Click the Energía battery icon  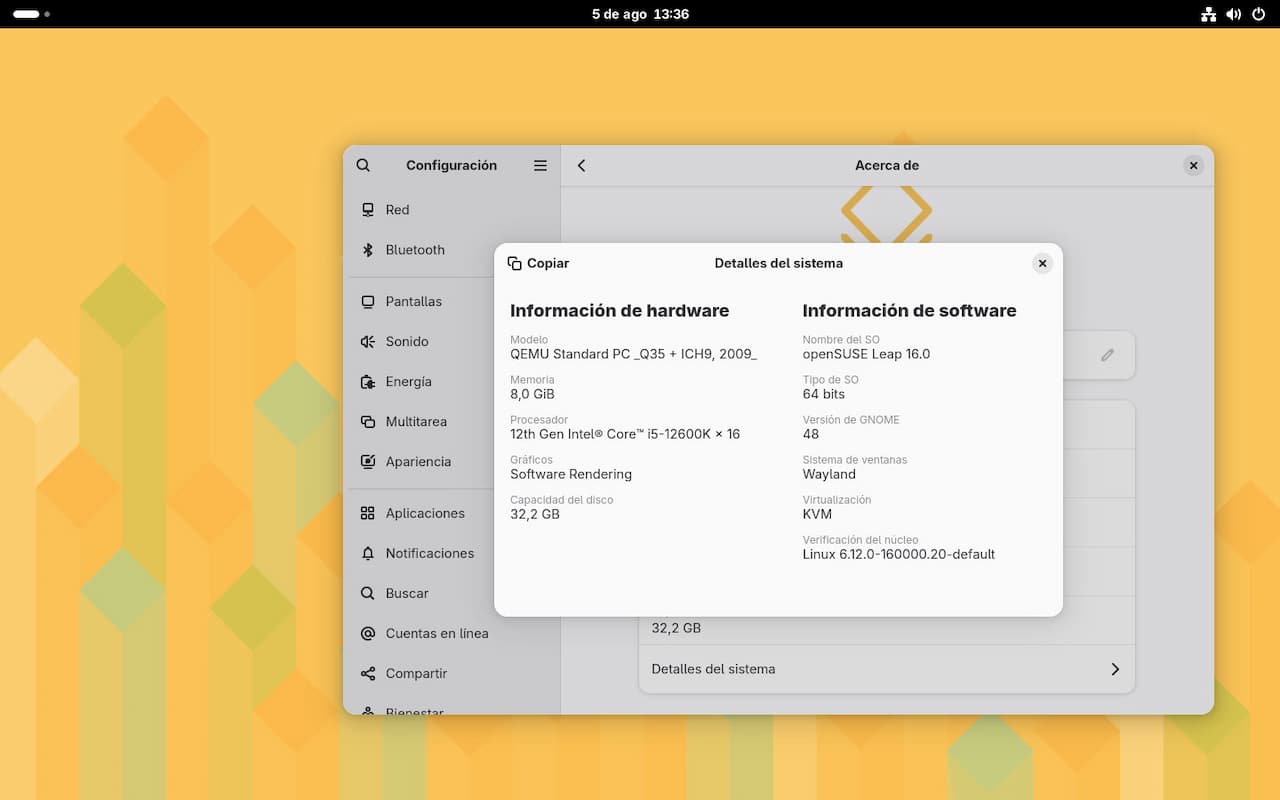tap(368, 382)
